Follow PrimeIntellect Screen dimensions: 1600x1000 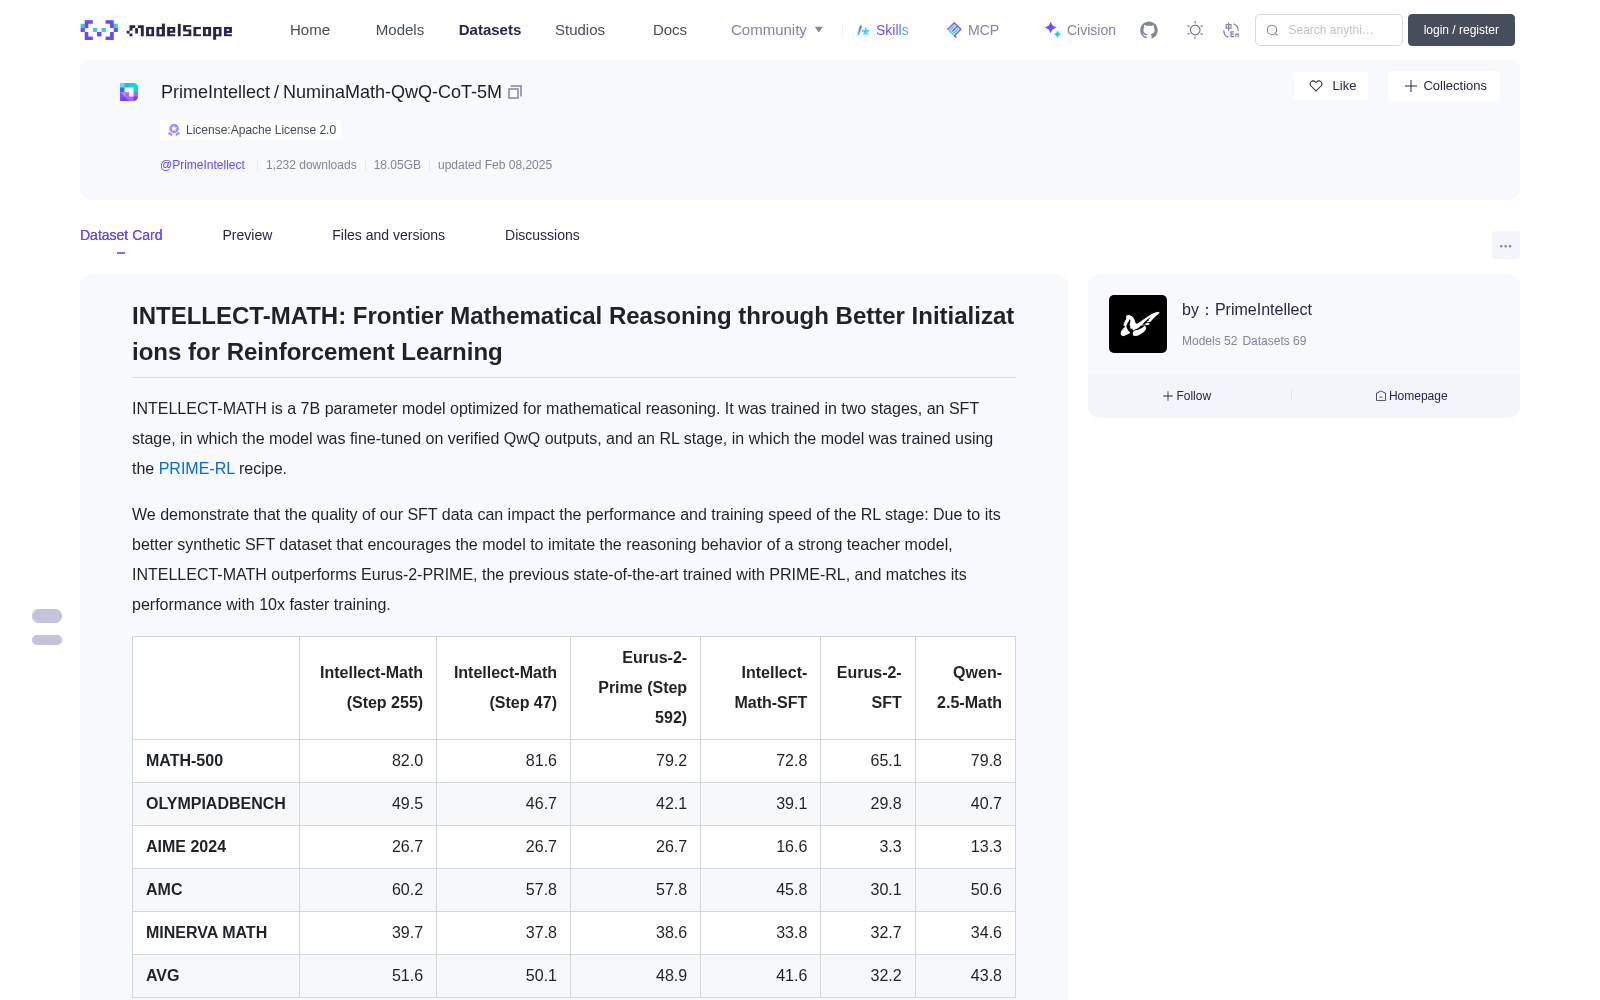pyautogui.click(x=1187, y=396)
